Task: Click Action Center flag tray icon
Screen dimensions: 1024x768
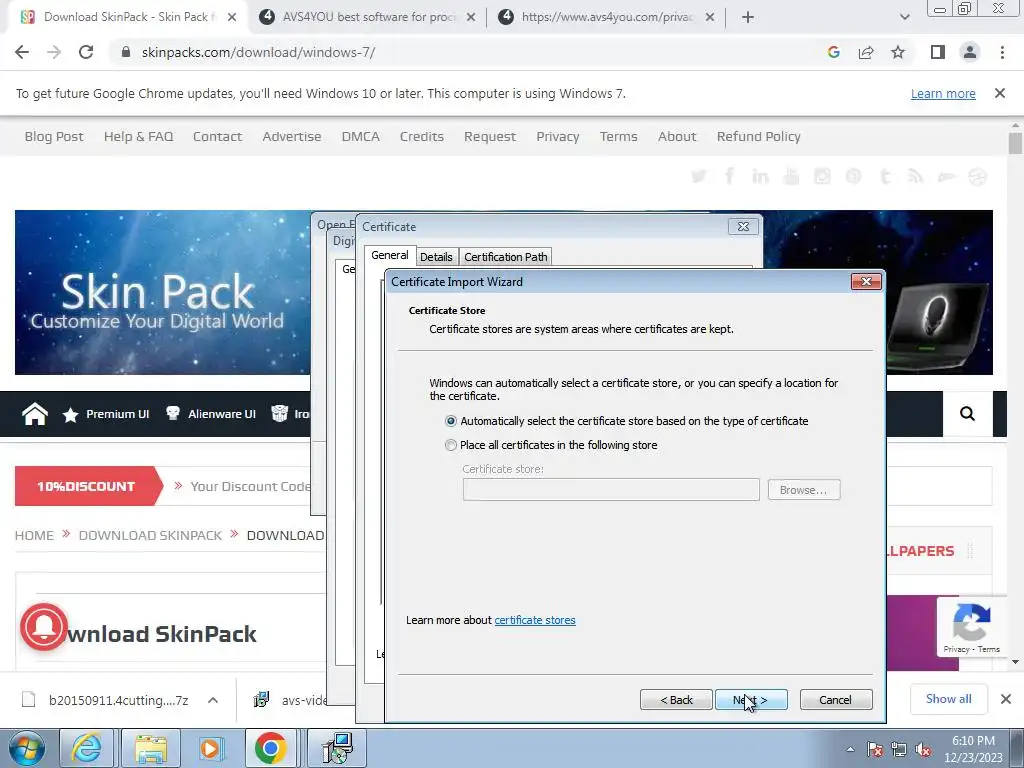Action: click(875, 750)
